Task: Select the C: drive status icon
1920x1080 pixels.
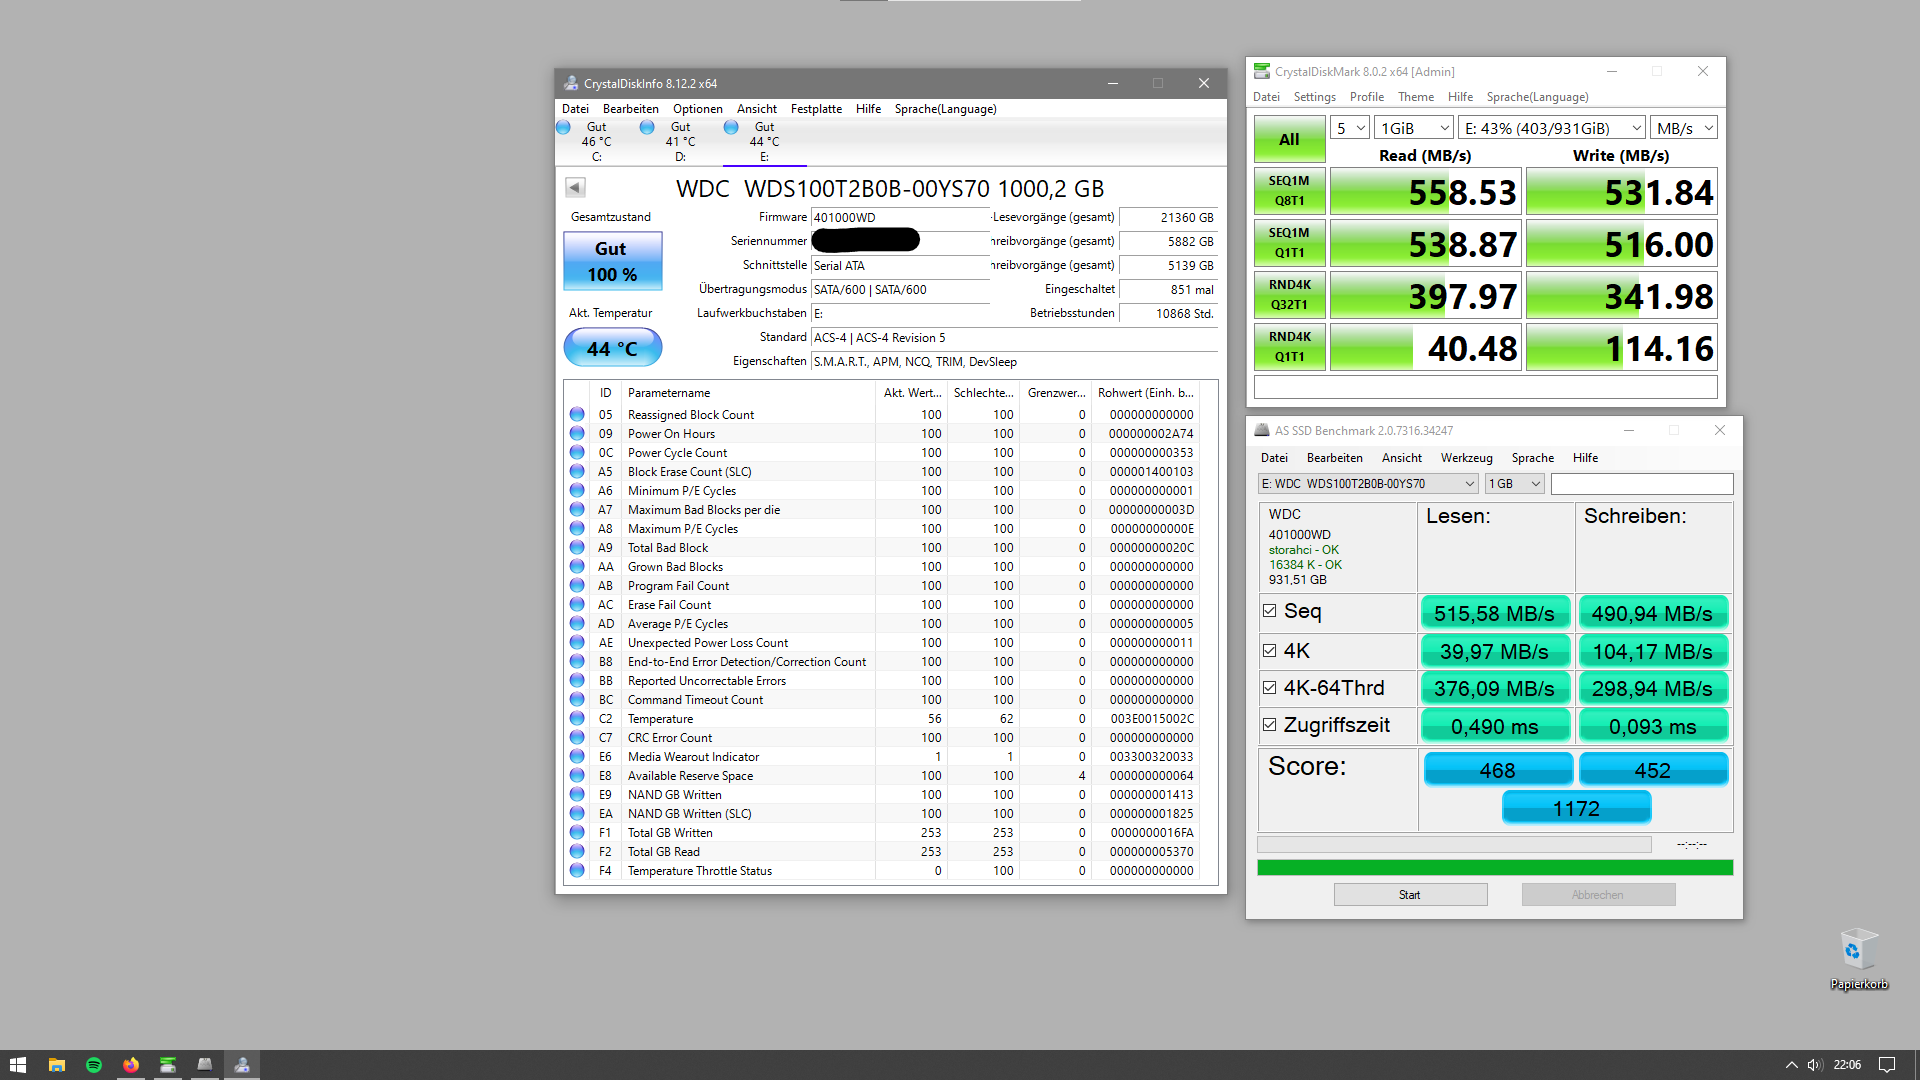Action: coord(564,128)
